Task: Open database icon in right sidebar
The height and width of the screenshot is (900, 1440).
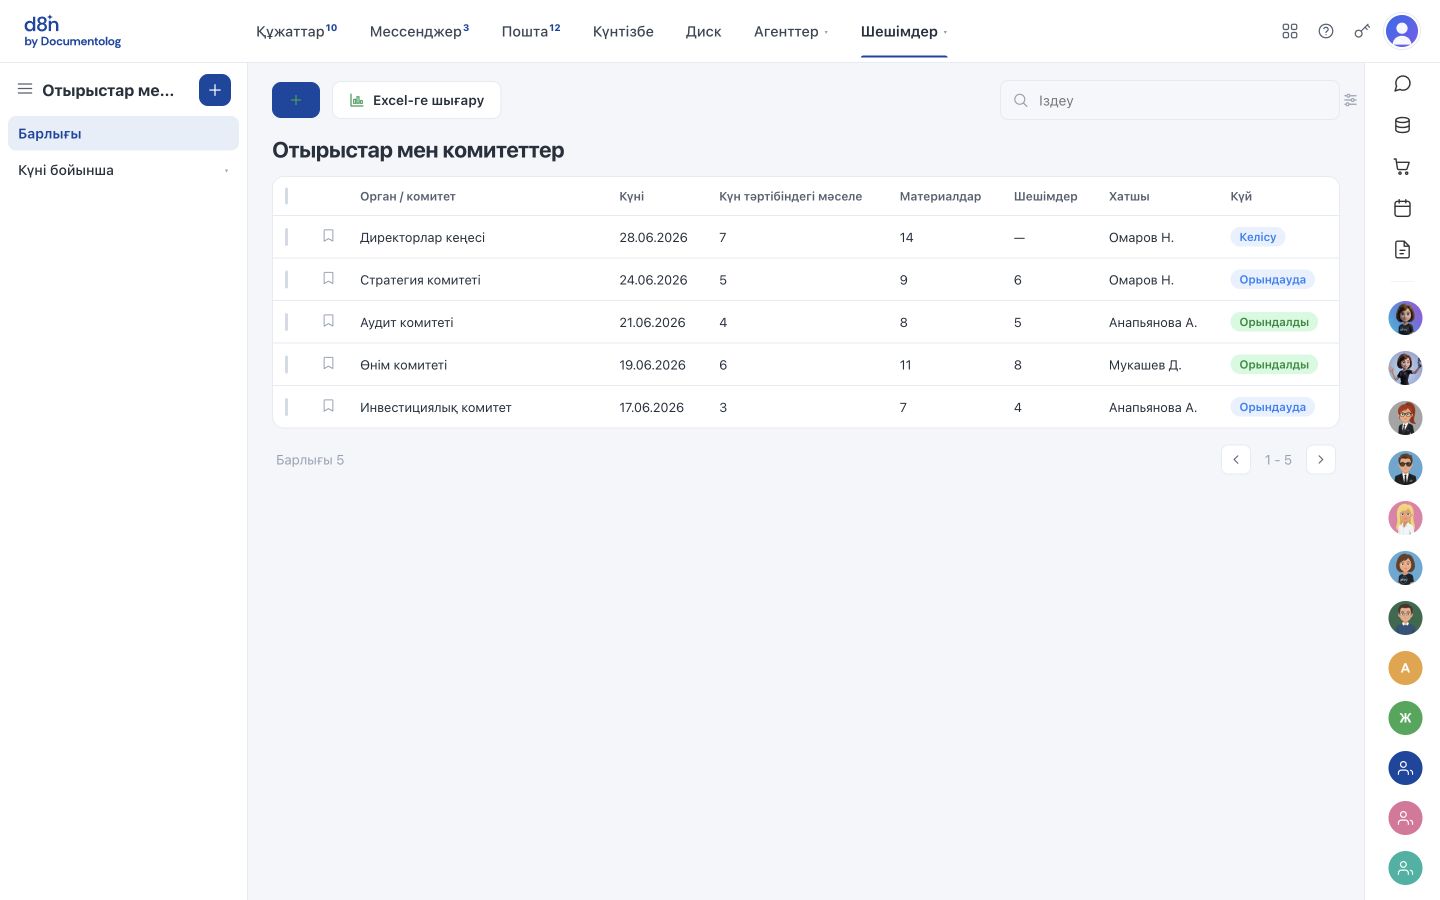Action: (x=1402, y=125)
